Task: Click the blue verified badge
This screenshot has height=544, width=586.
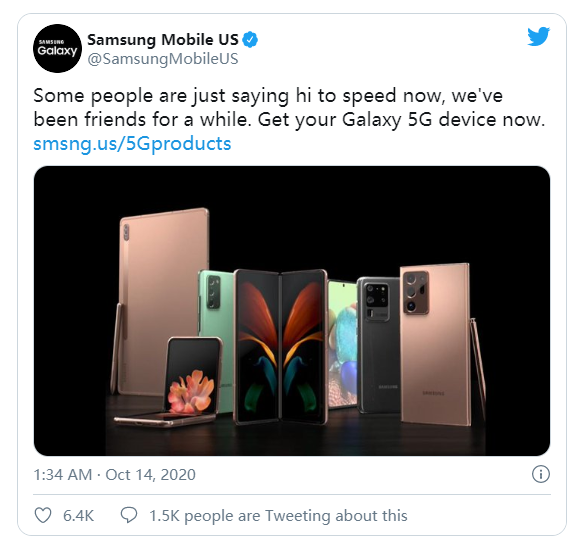Action: pos(250,40)
